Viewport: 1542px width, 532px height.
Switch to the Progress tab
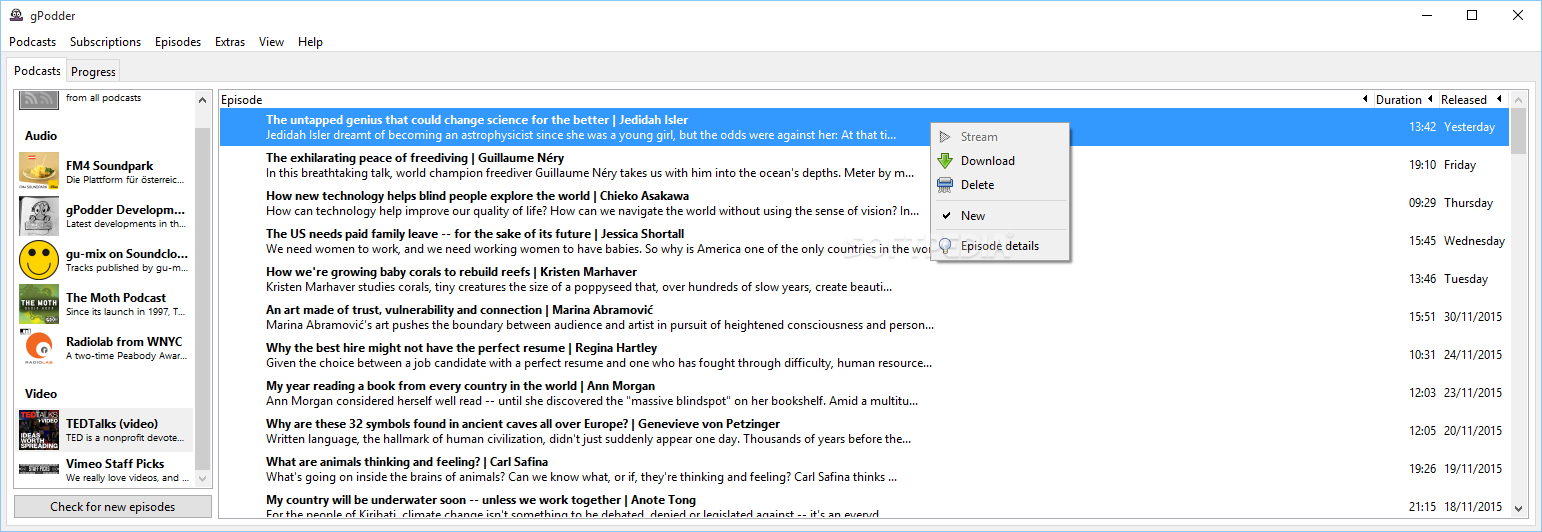click(x=93, y=72)
